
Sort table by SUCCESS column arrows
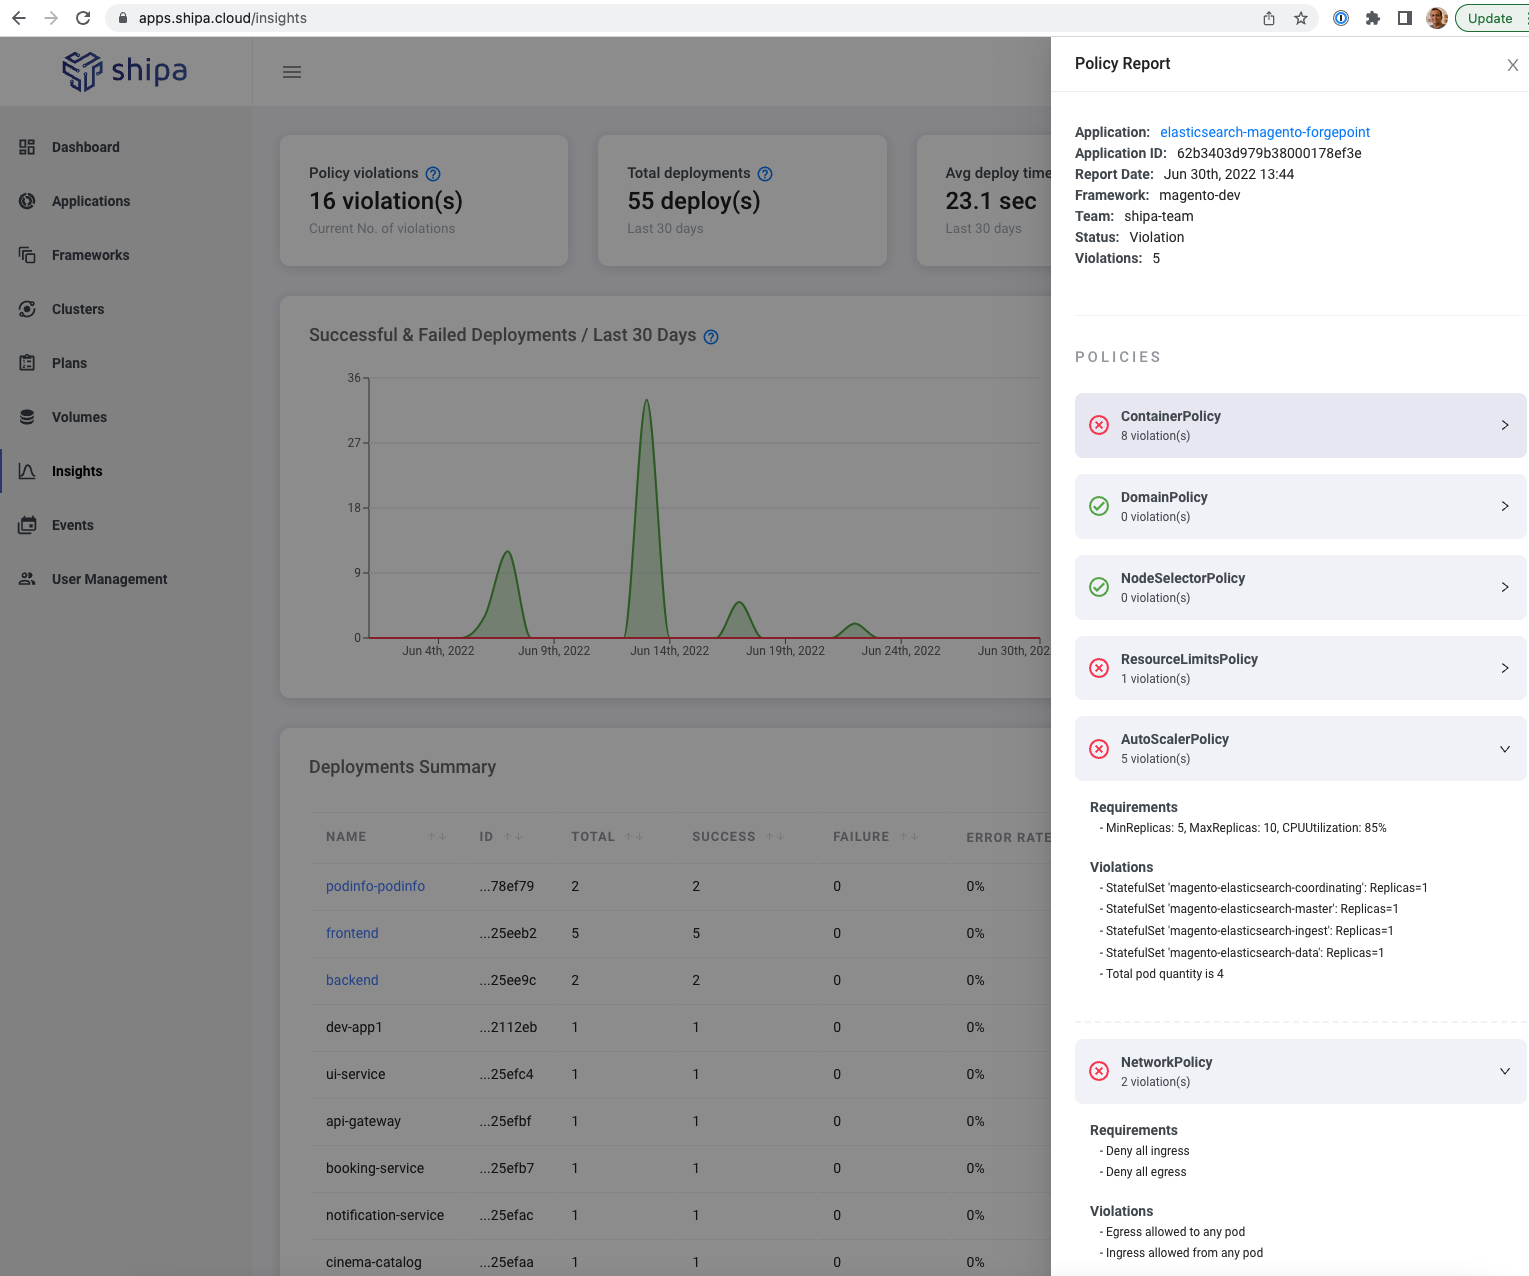[775, 837]
